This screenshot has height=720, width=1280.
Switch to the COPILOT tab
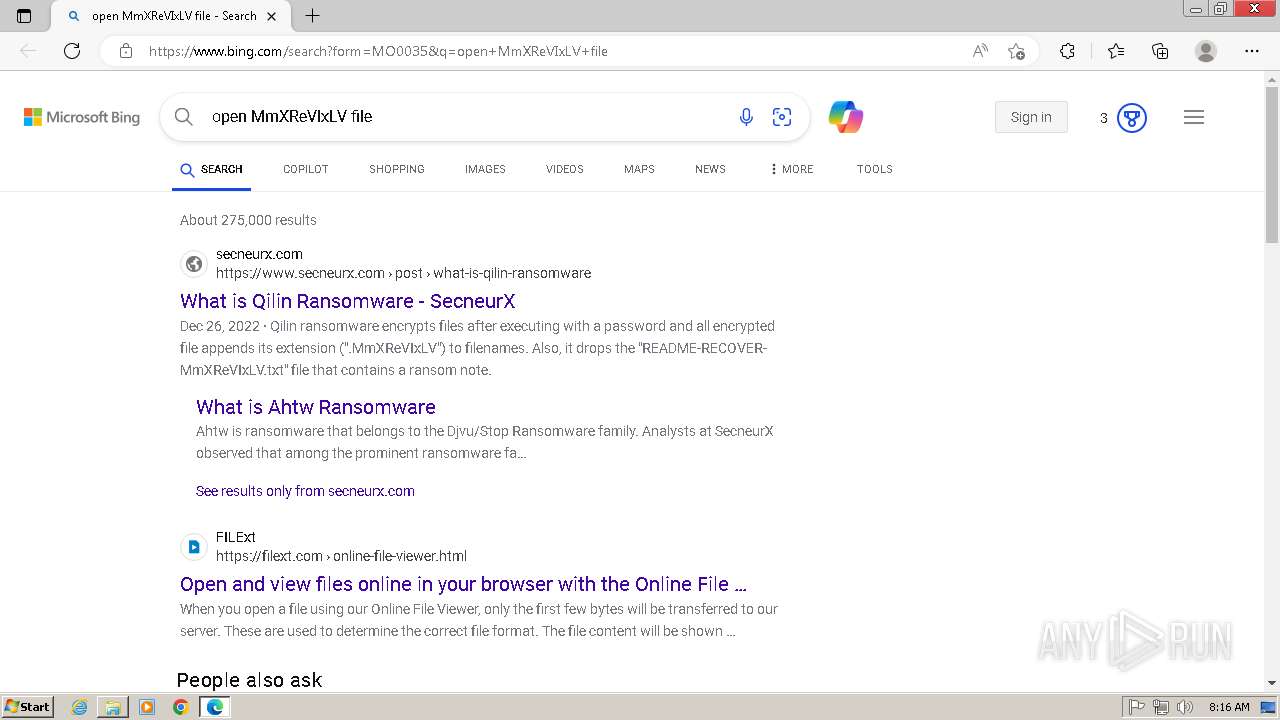coord(306,169)
